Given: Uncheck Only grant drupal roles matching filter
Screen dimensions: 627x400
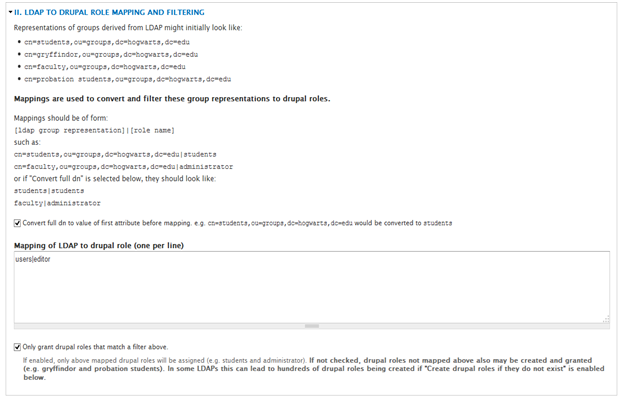Looking at the screenshot, I should point(18,347).
